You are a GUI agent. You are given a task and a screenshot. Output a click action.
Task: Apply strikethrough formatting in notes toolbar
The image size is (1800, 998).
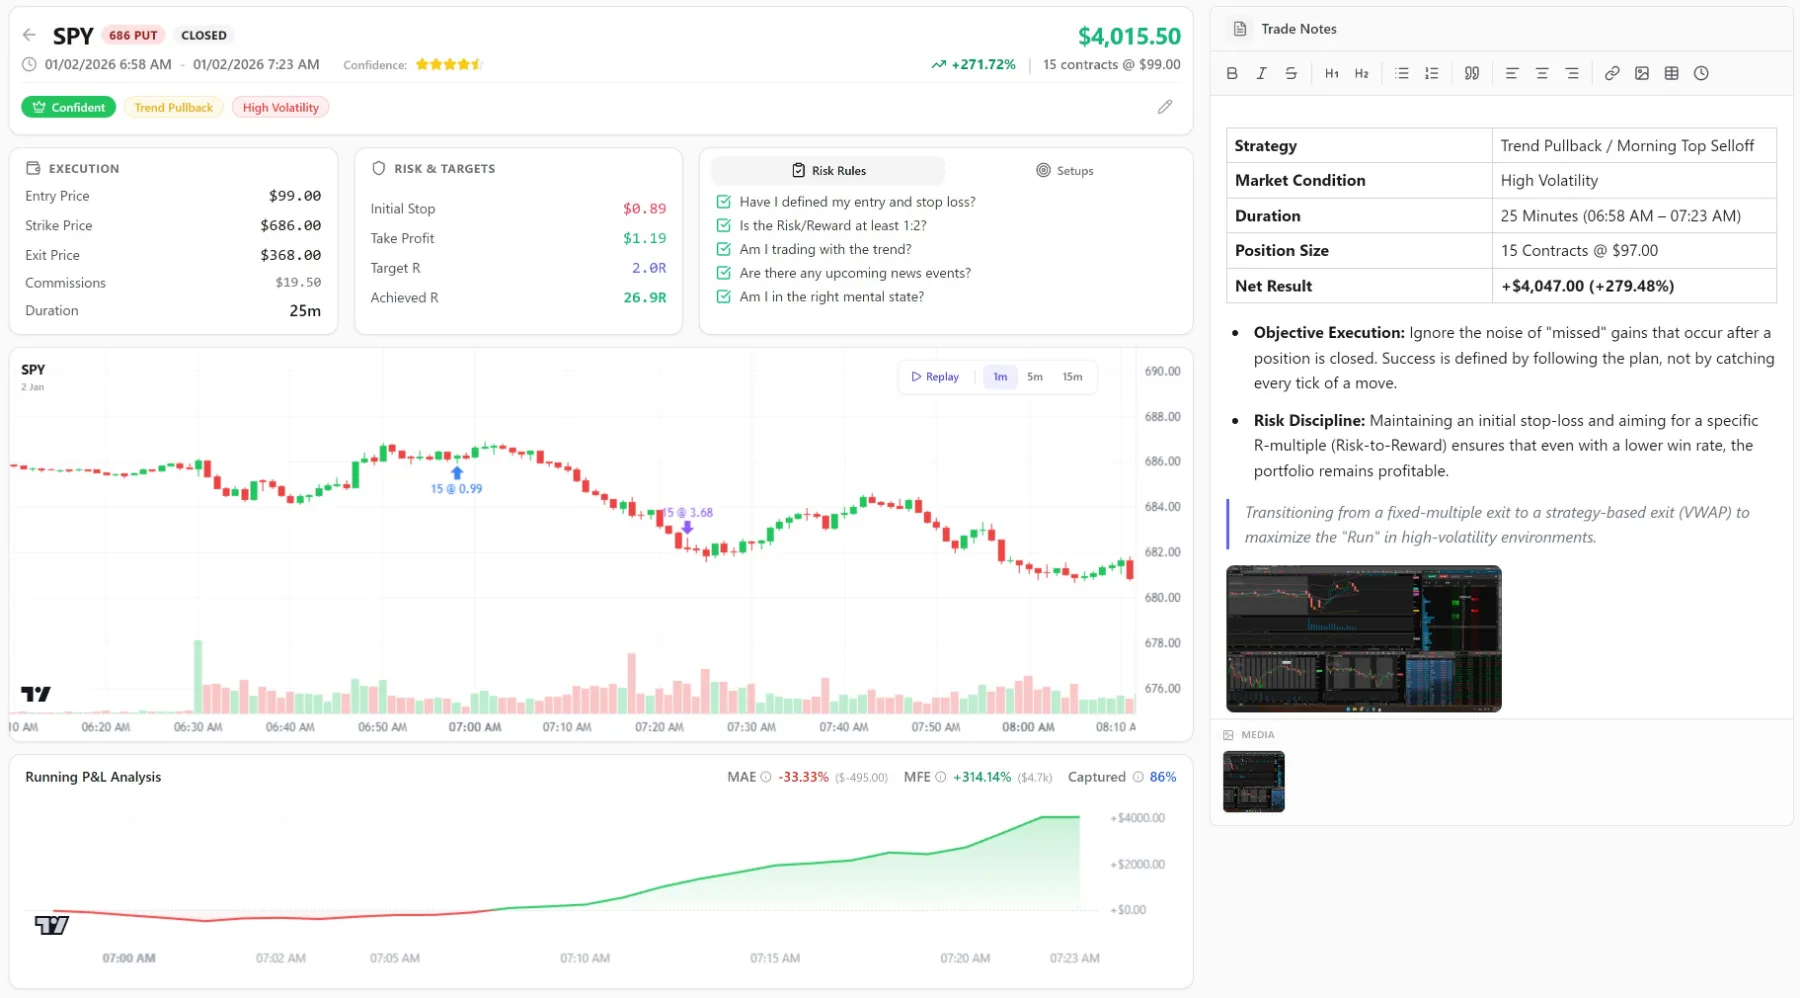click(1291, 73)
